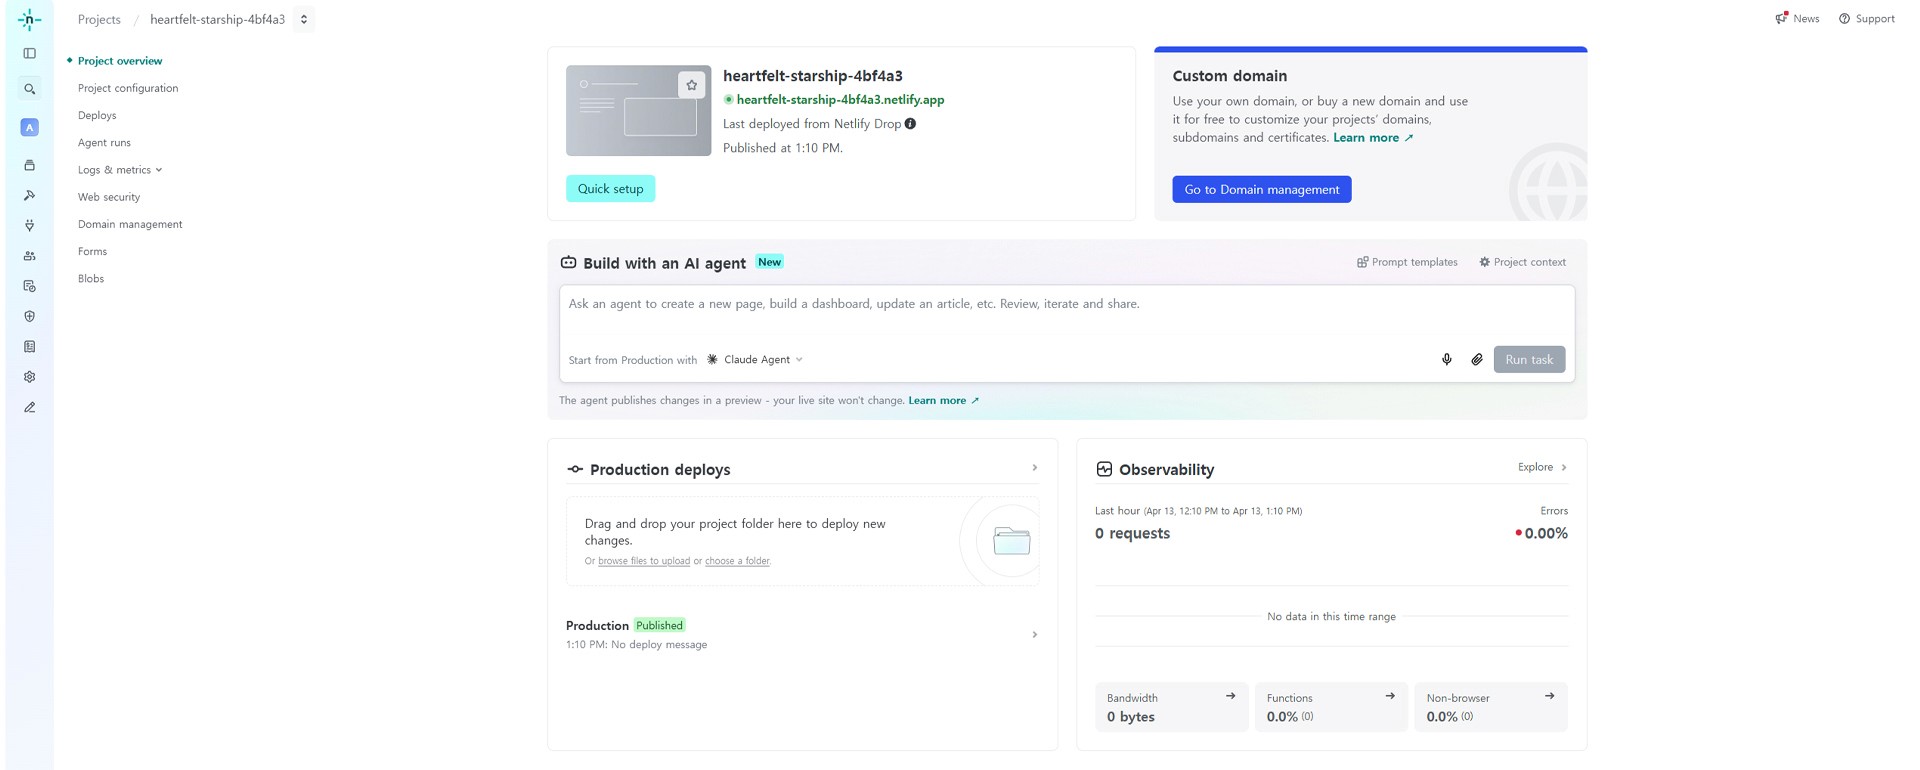Open heartfelt-starship-4bf4a3.netlify.app link
Viewport: 1920px width, 770px height.
tap(840, 100)
